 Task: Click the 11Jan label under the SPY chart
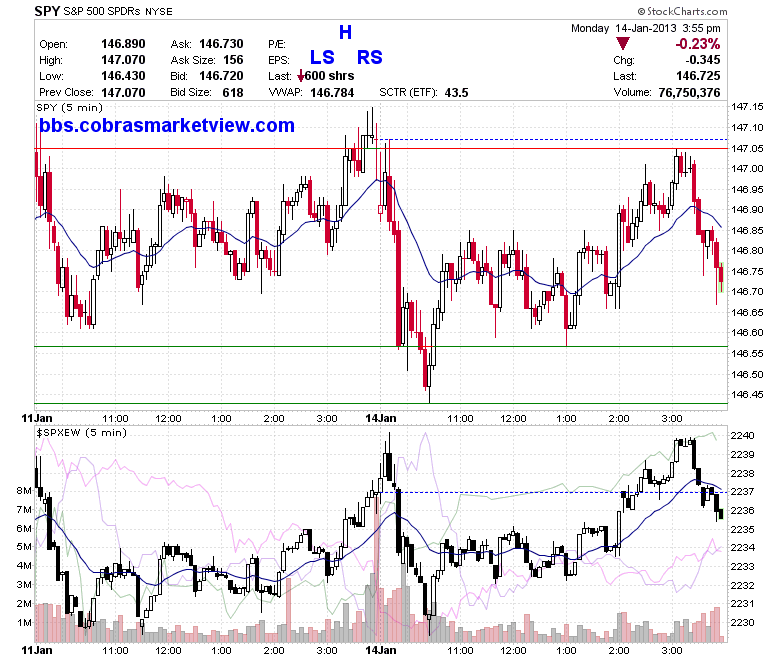click(36, 418)
